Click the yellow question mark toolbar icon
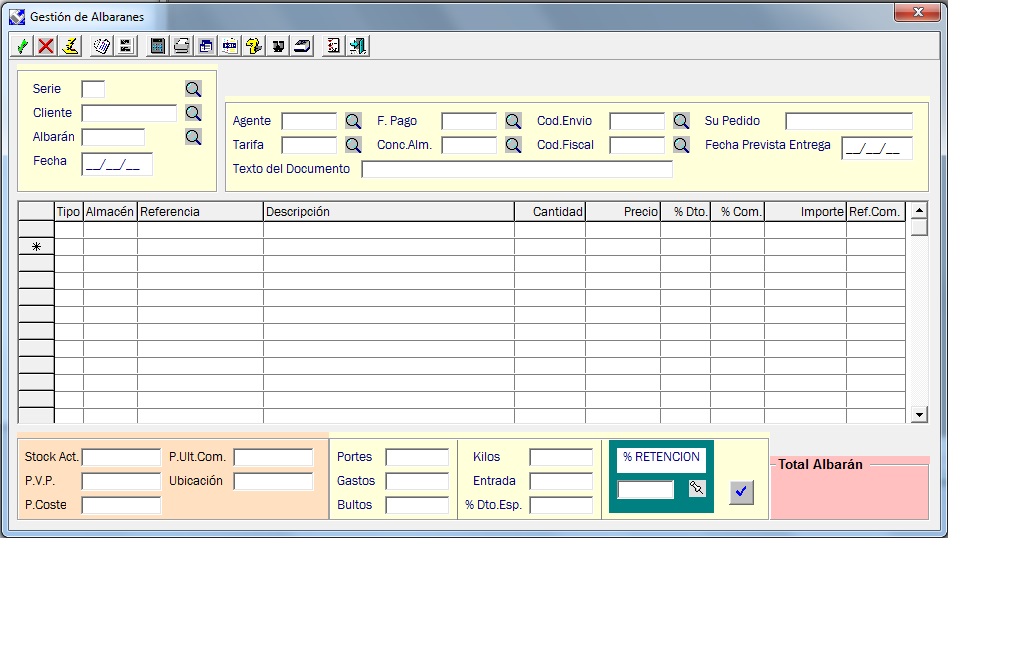 pos(254,46)
